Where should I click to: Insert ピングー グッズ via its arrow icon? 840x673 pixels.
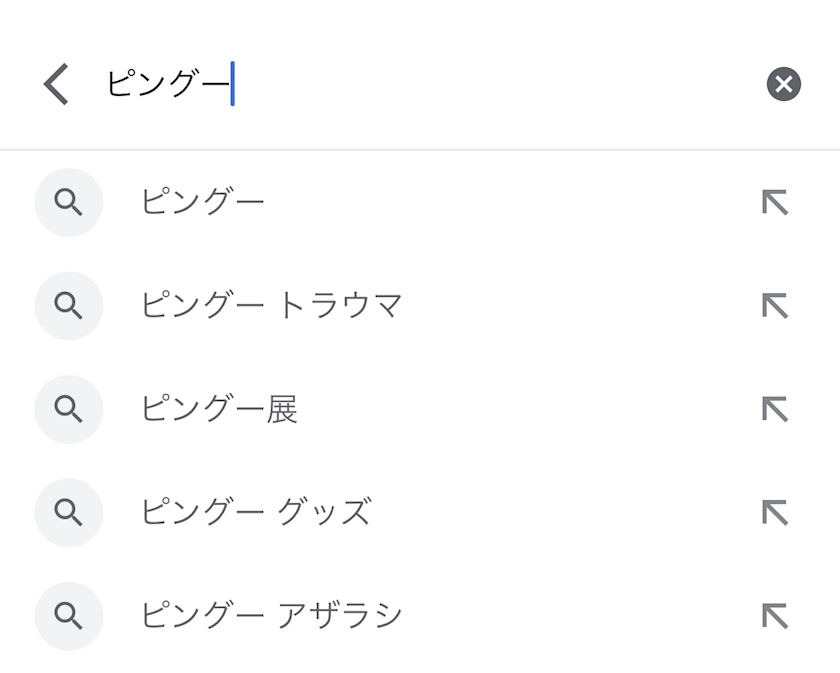[775, 513]
